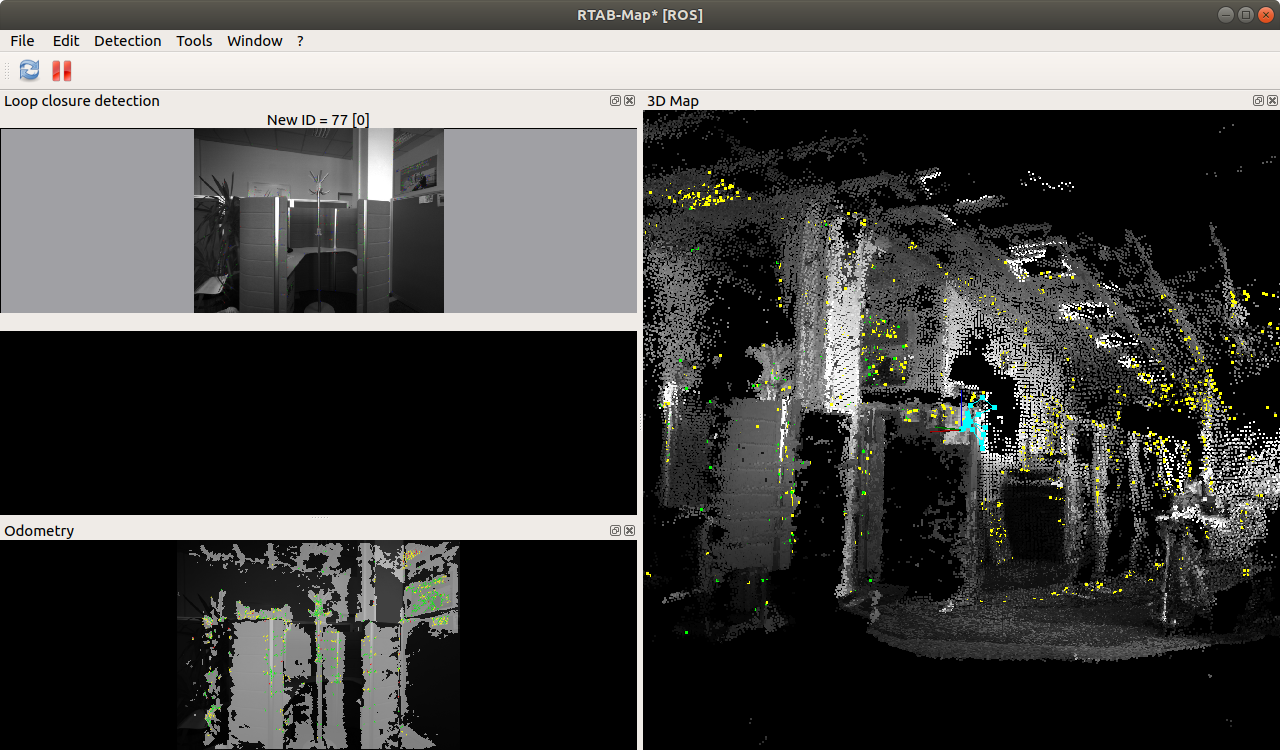
Task: Undock the 3D Map panel
Action: click(1258, 101)
